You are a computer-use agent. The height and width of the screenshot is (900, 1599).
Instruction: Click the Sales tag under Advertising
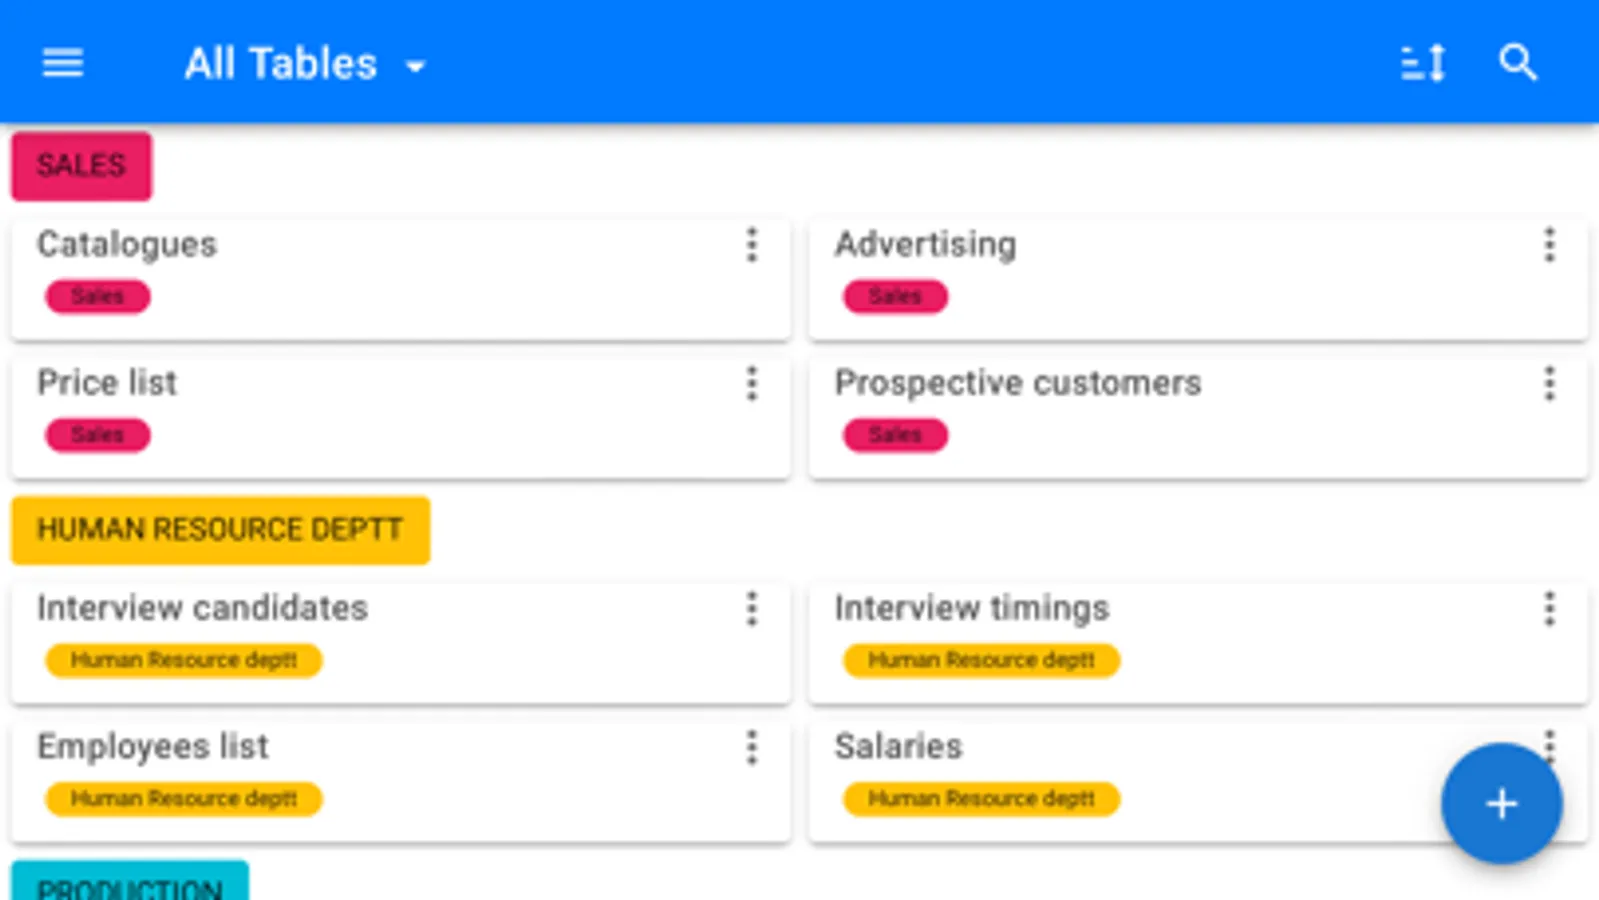pos(894,297)
